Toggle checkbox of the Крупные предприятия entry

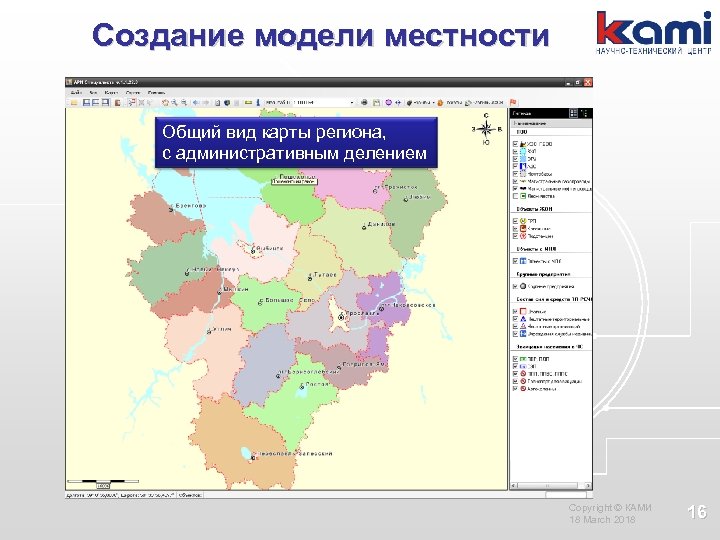[x=515, y=287]
